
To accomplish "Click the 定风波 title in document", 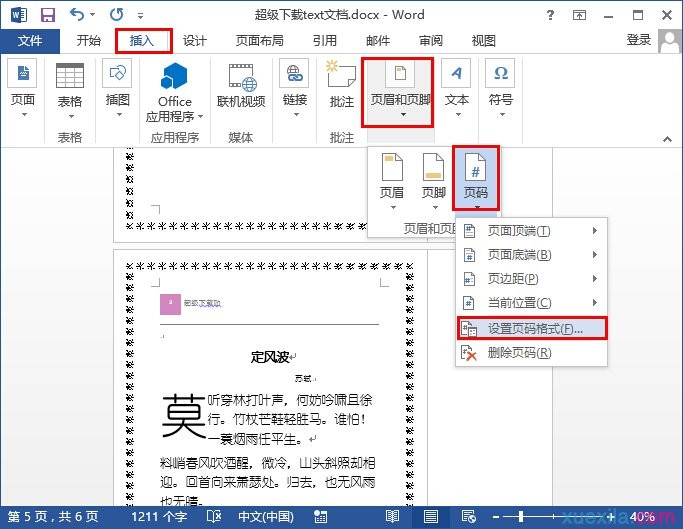I will [x=270, y=357].
